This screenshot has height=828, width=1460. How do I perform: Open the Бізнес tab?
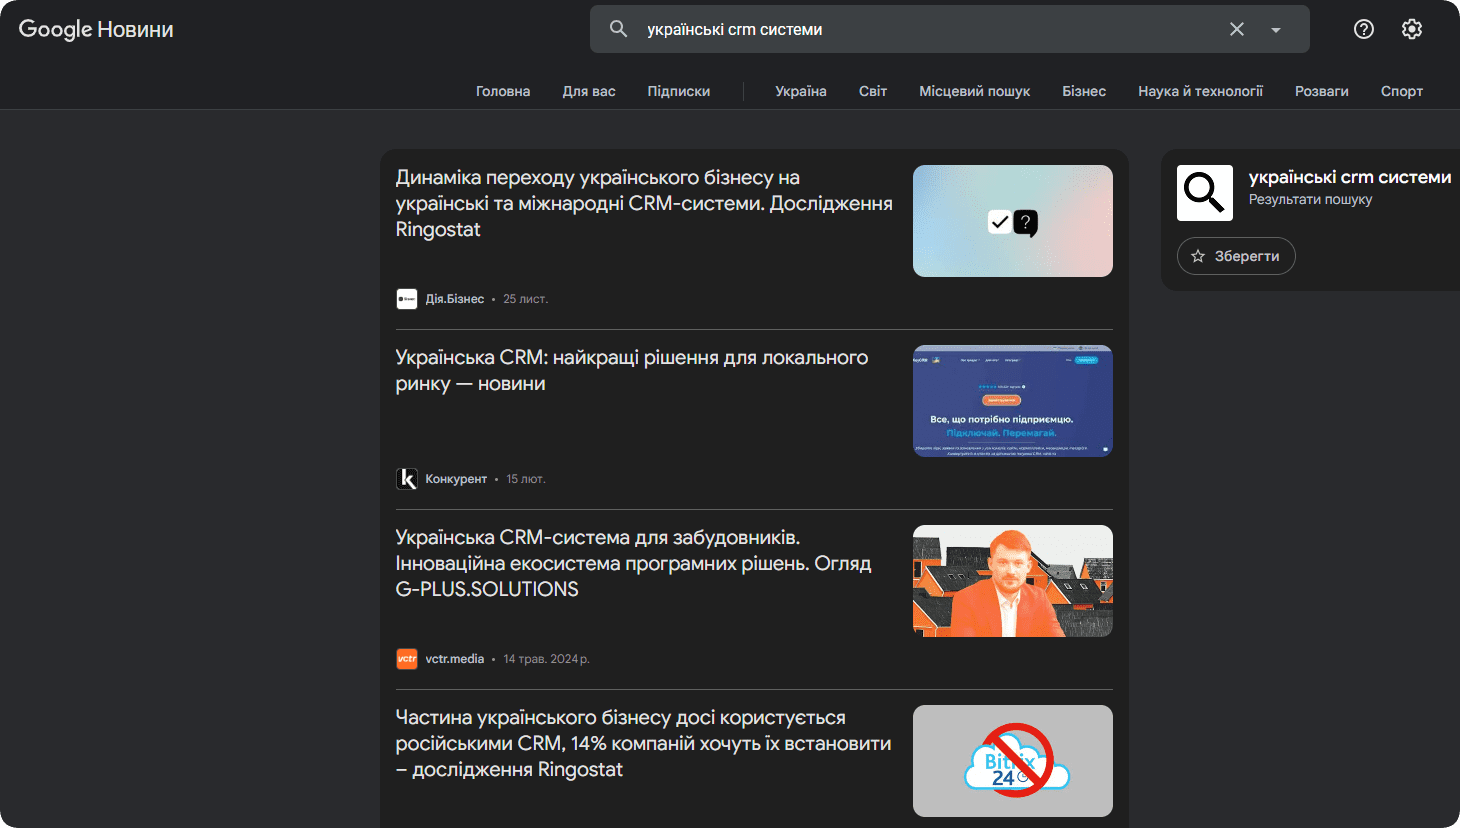(x=1084, y=91)
